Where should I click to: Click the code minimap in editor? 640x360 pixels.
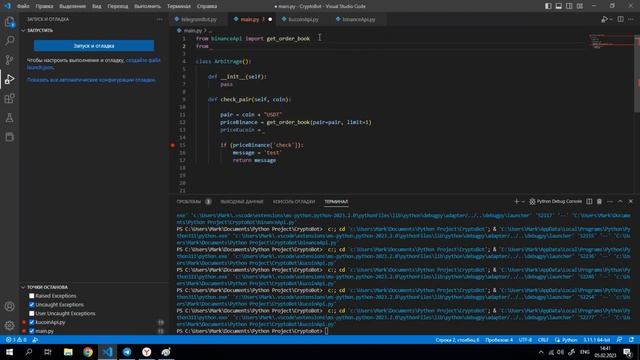click(611, 41)
